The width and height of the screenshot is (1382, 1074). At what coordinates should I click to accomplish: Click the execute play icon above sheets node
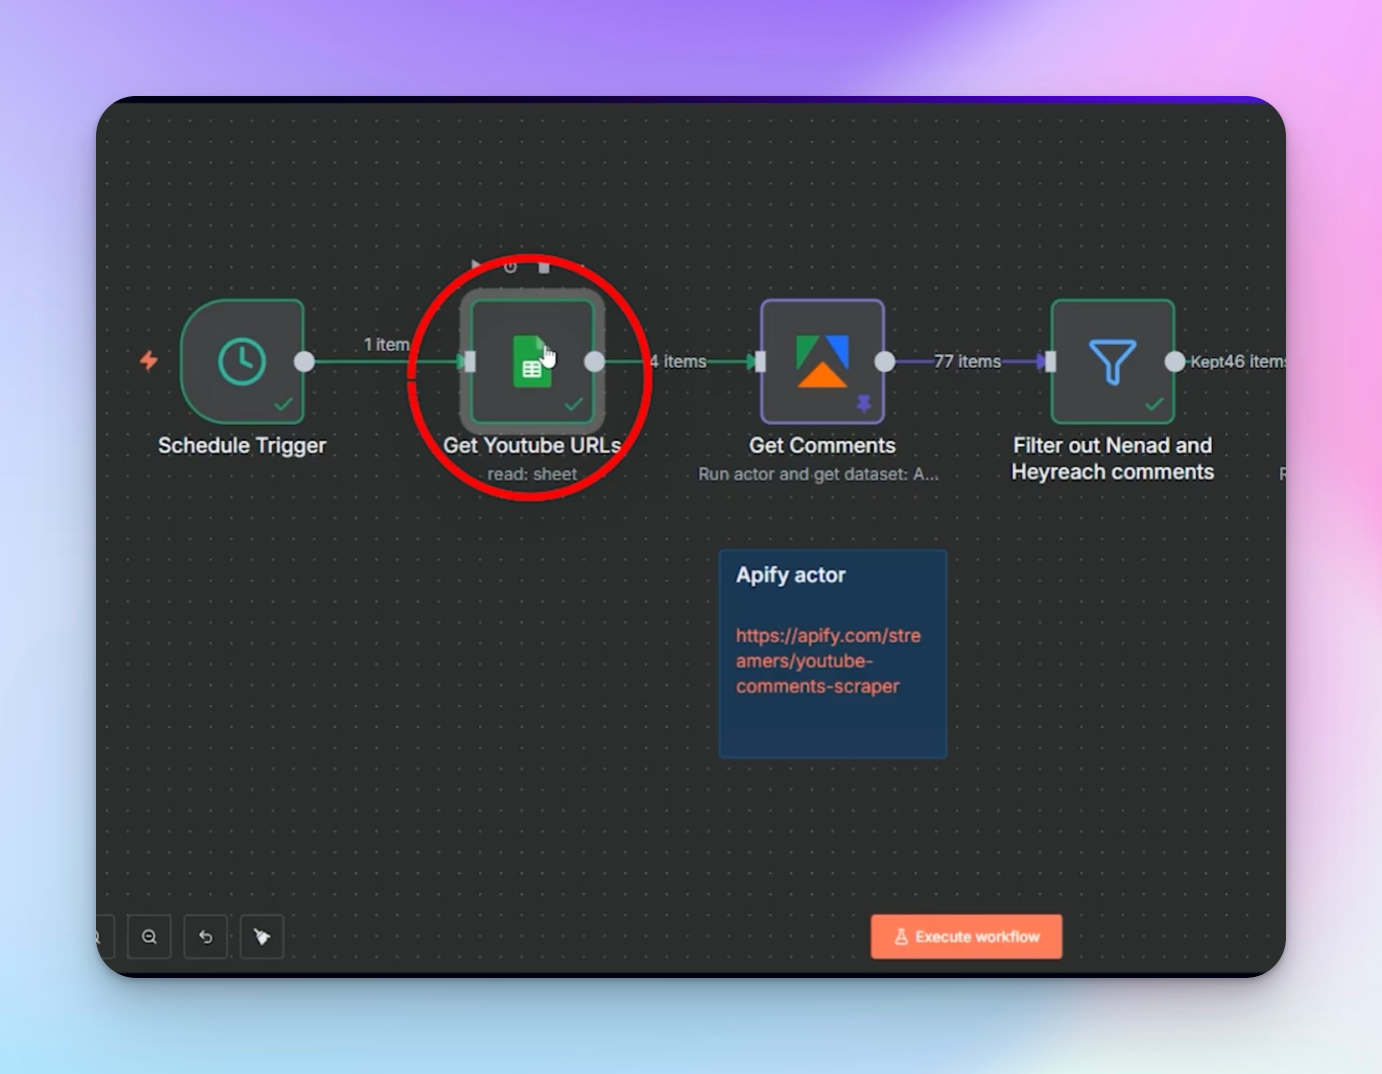point(476,266)
